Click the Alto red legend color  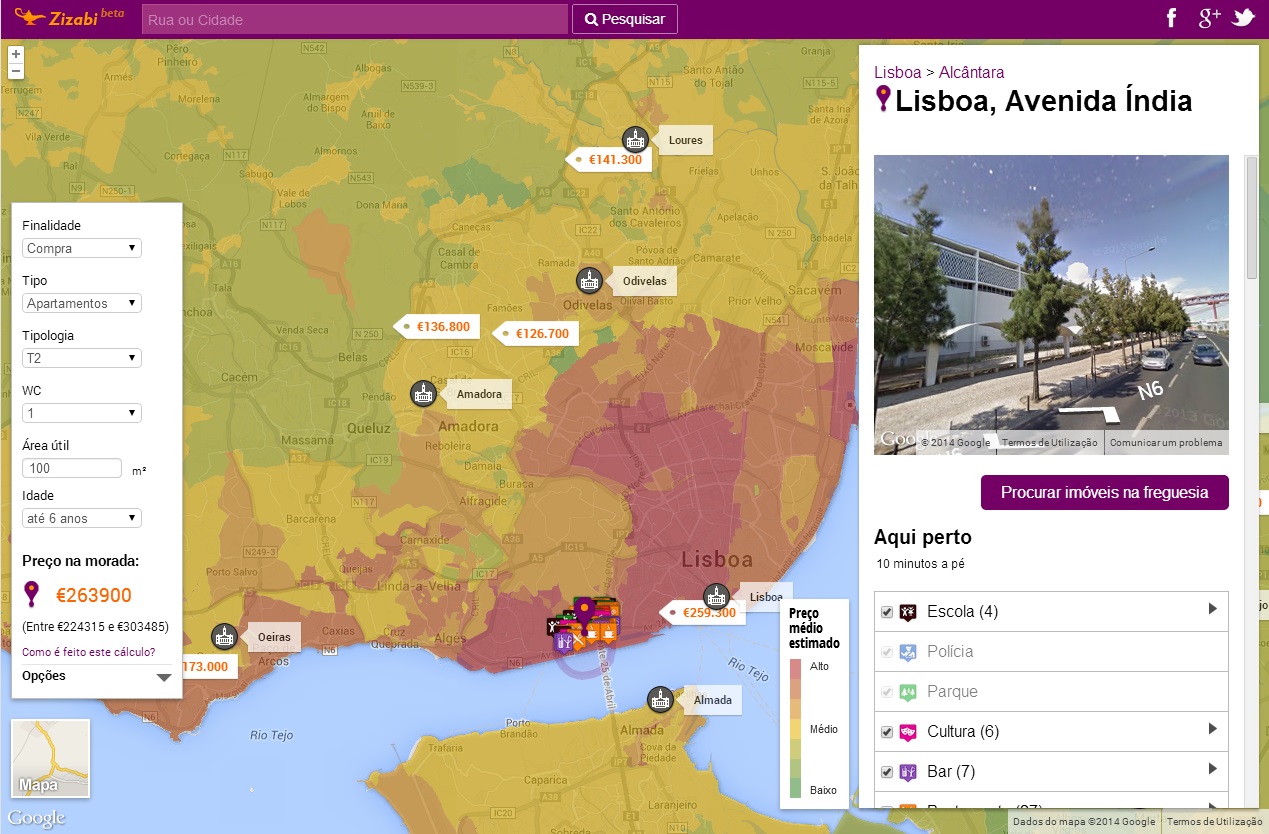[796, 668]
